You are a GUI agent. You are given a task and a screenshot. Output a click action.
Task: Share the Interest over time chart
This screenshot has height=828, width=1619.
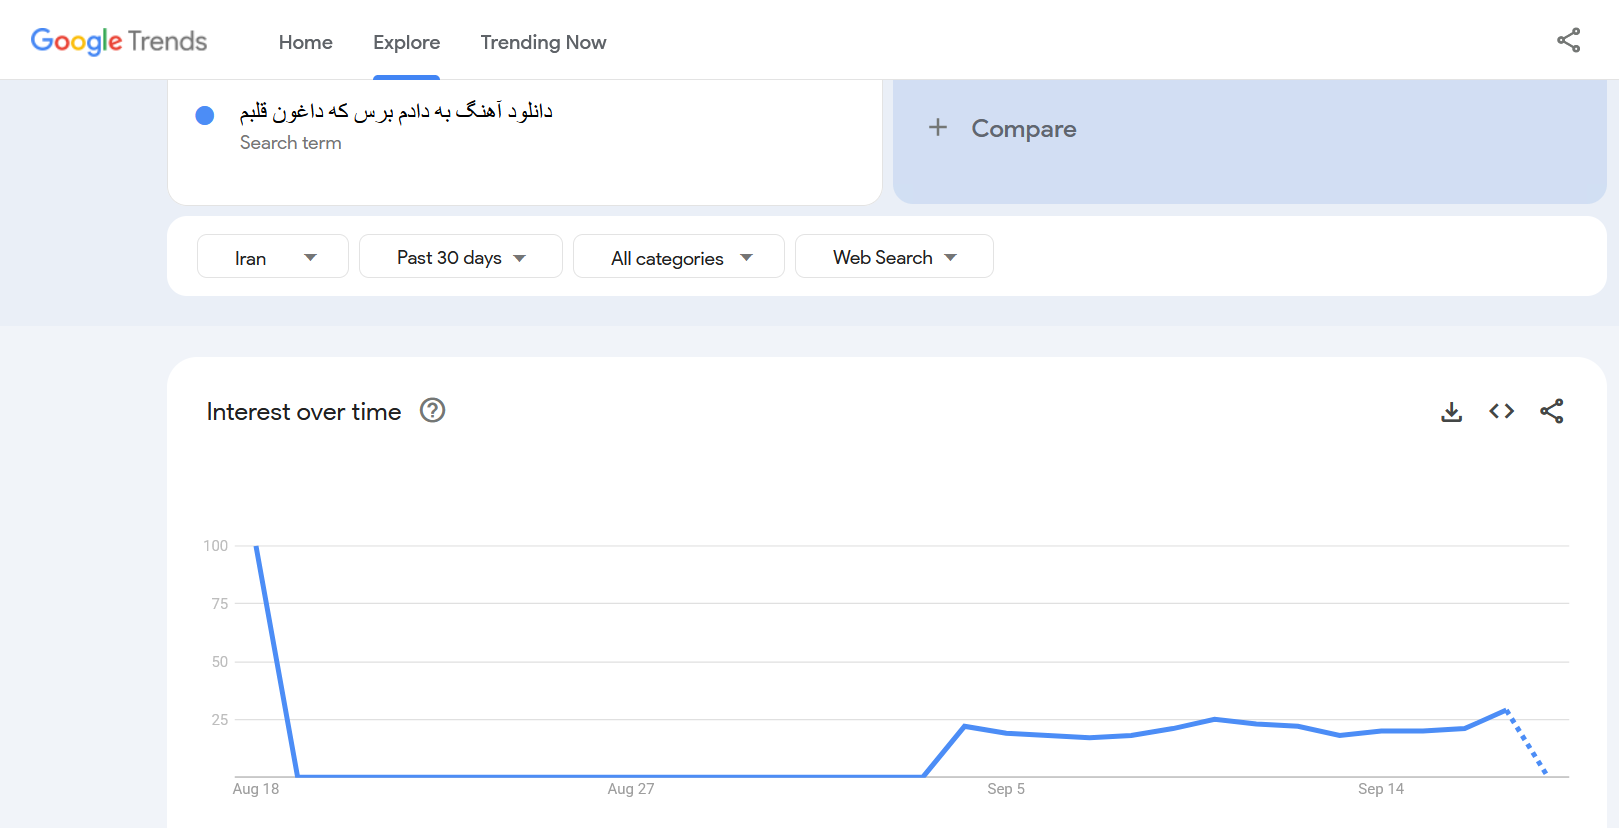pos(1551,411)
